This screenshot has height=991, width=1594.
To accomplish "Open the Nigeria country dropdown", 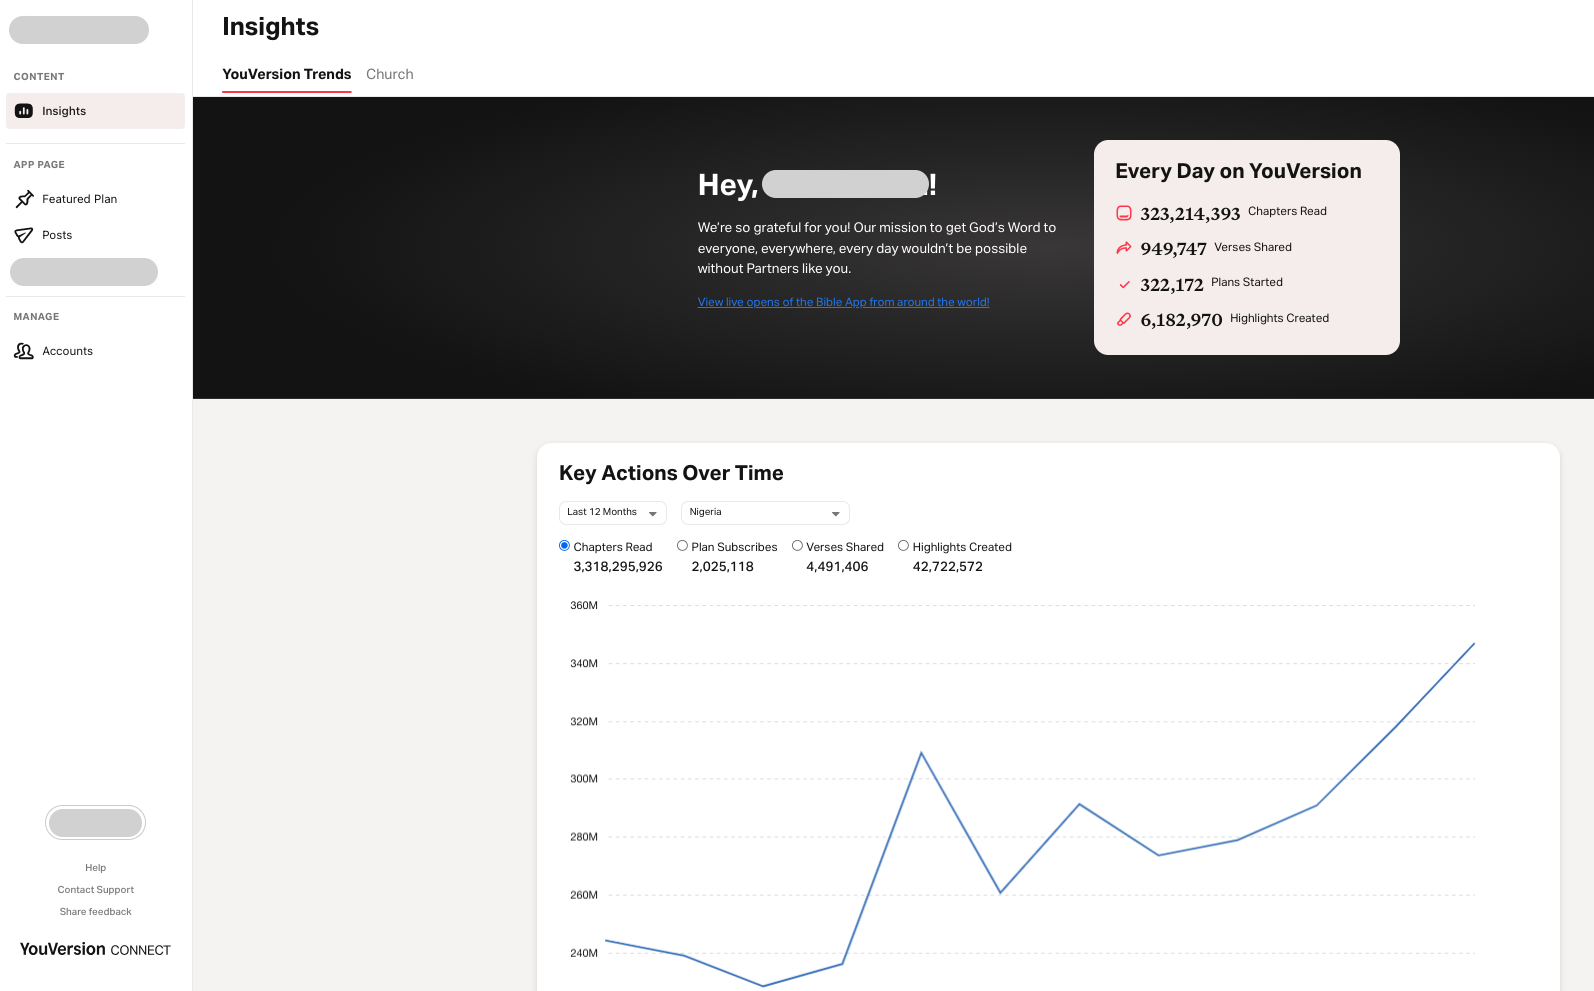I will [x=765, y=513].
